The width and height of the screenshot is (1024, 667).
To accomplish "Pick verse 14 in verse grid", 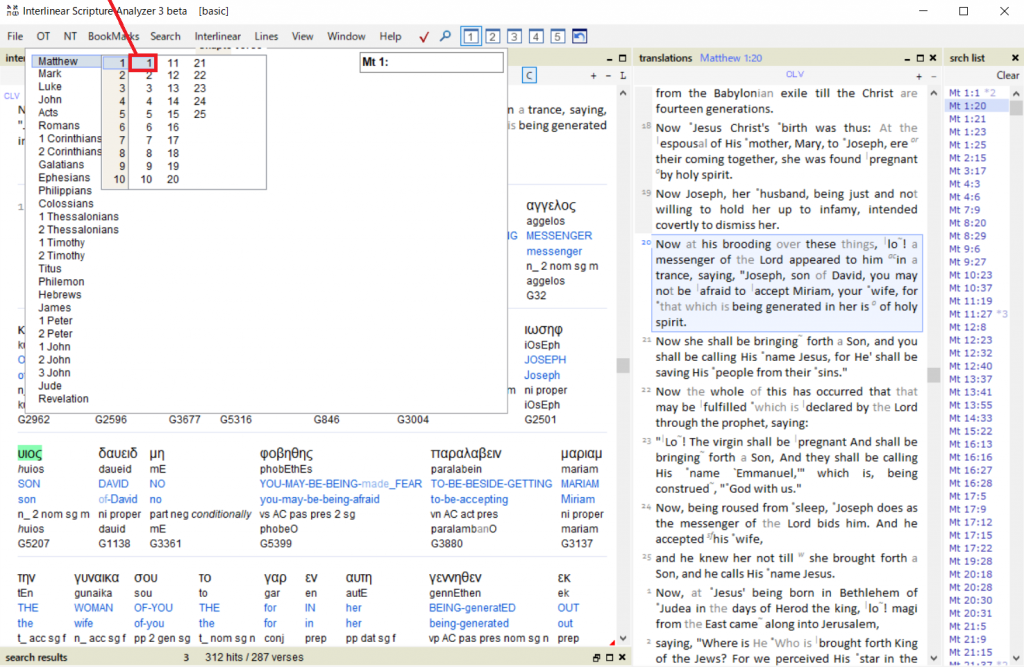I will click(172, 101).
